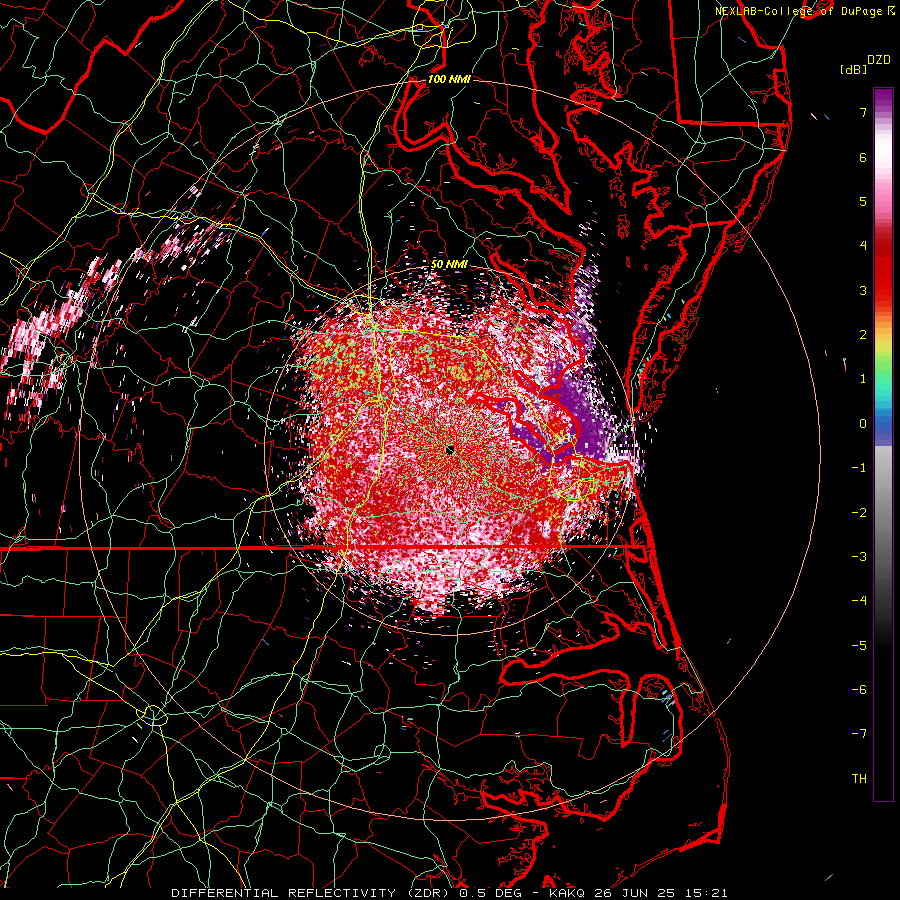Screen dimensions: 900x900
Task: Click the ZDR product caption at bottom
Action: click(449, 893)
